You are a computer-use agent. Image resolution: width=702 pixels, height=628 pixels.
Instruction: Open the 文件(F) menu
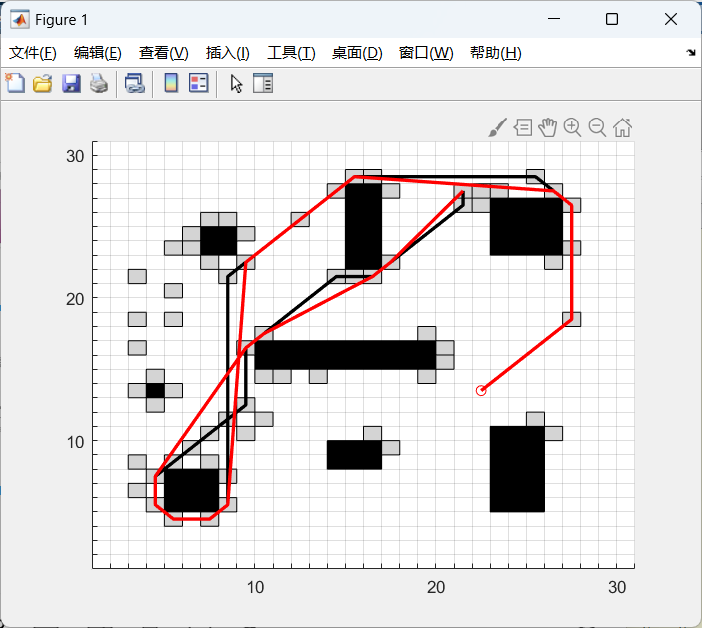(x=33, y=53)
